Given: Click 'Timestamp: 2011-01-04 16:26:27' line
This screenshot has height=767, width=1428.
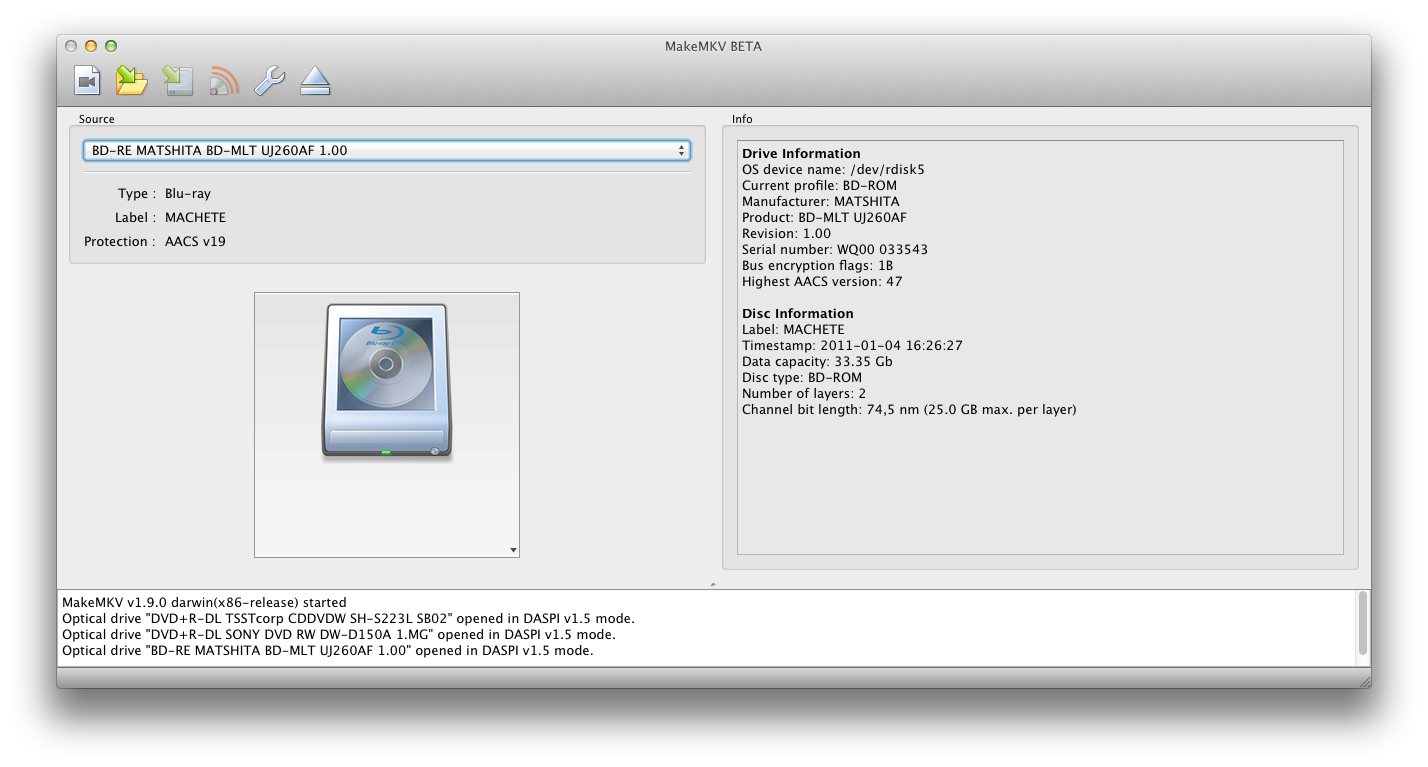Looking at the screenshot, I should click(852, 346).
